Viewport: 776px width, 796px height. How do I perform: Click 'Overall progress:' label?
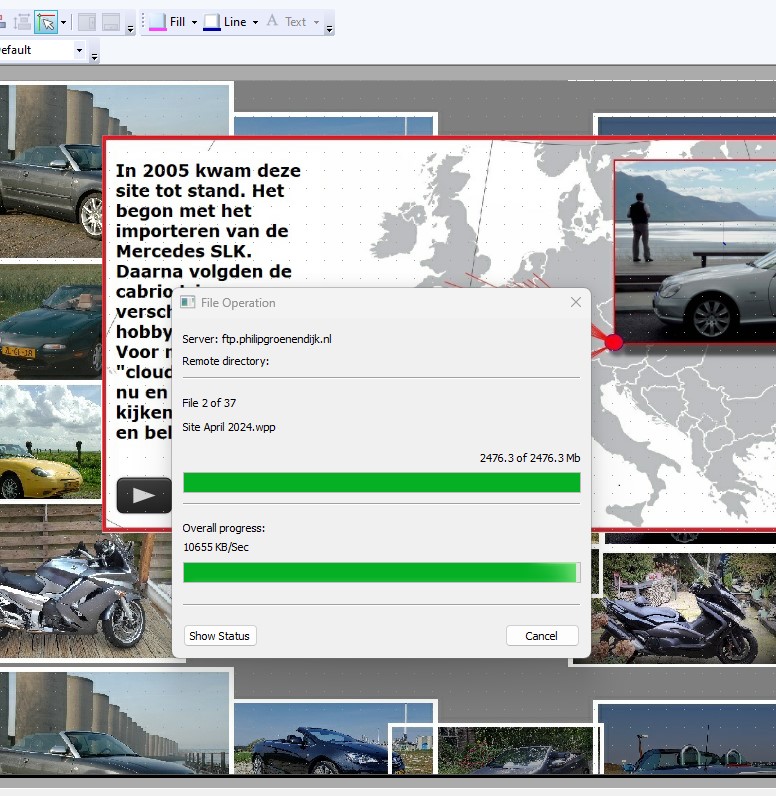[224, 528]
